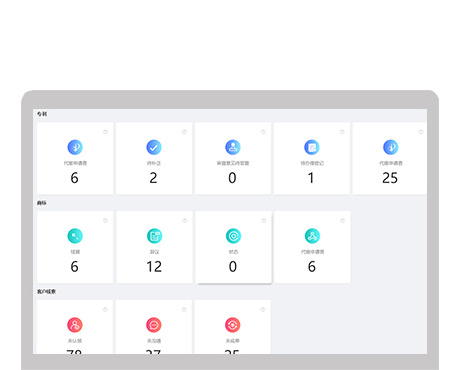Click the red user icon in customer row
460x370 pixels.
[x=75, y=325]
